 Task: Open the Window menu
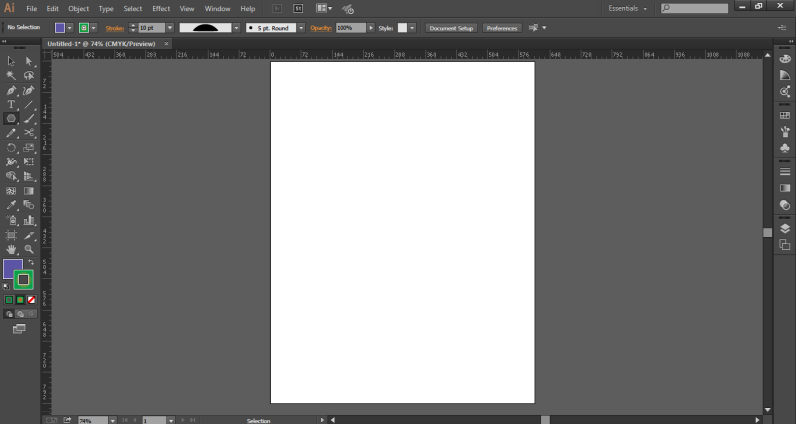[217, 9]
